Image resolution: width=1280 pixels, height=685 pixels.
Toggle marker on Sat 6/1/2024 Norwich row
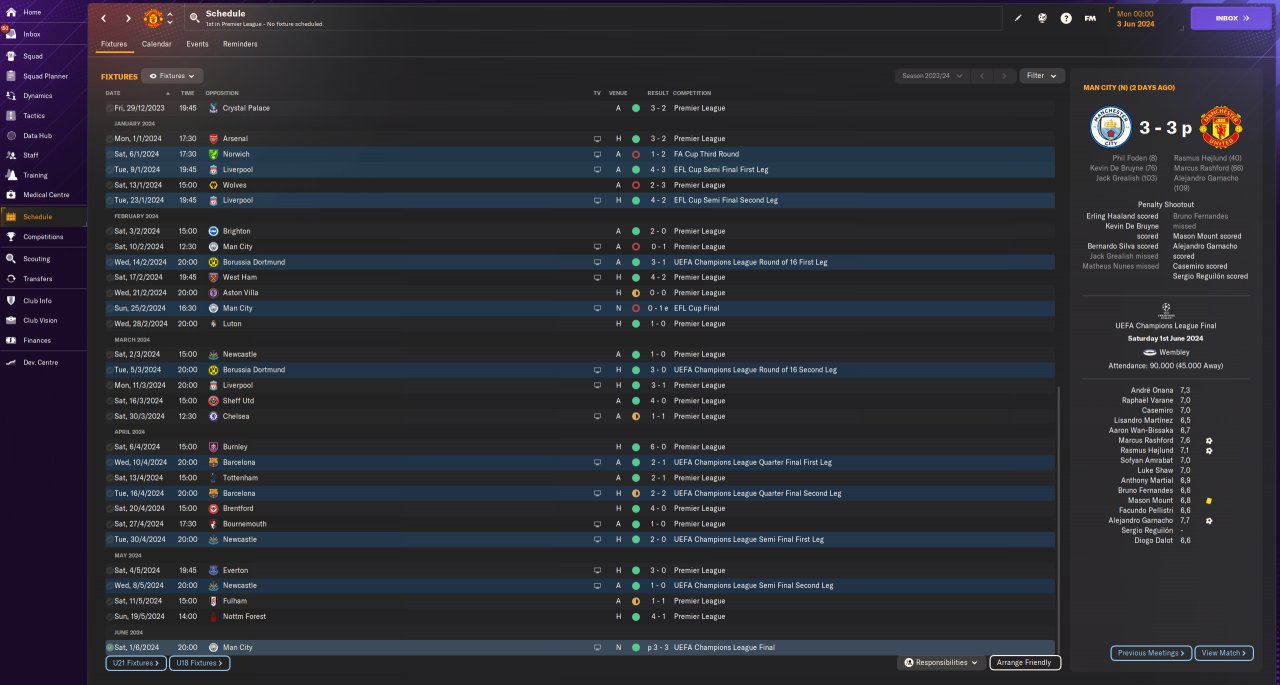(109, 154)
